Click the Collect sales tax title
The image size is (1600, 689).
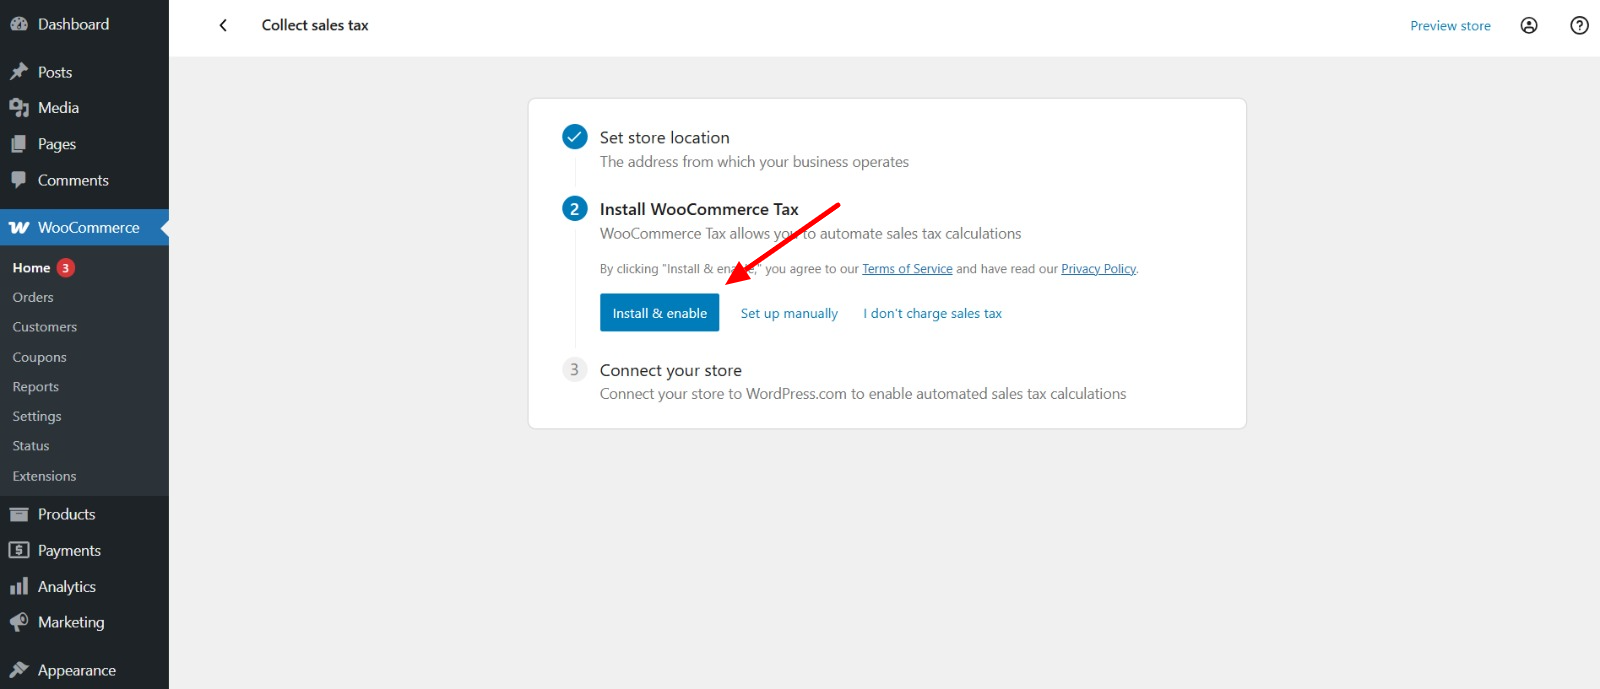point(315,25)
